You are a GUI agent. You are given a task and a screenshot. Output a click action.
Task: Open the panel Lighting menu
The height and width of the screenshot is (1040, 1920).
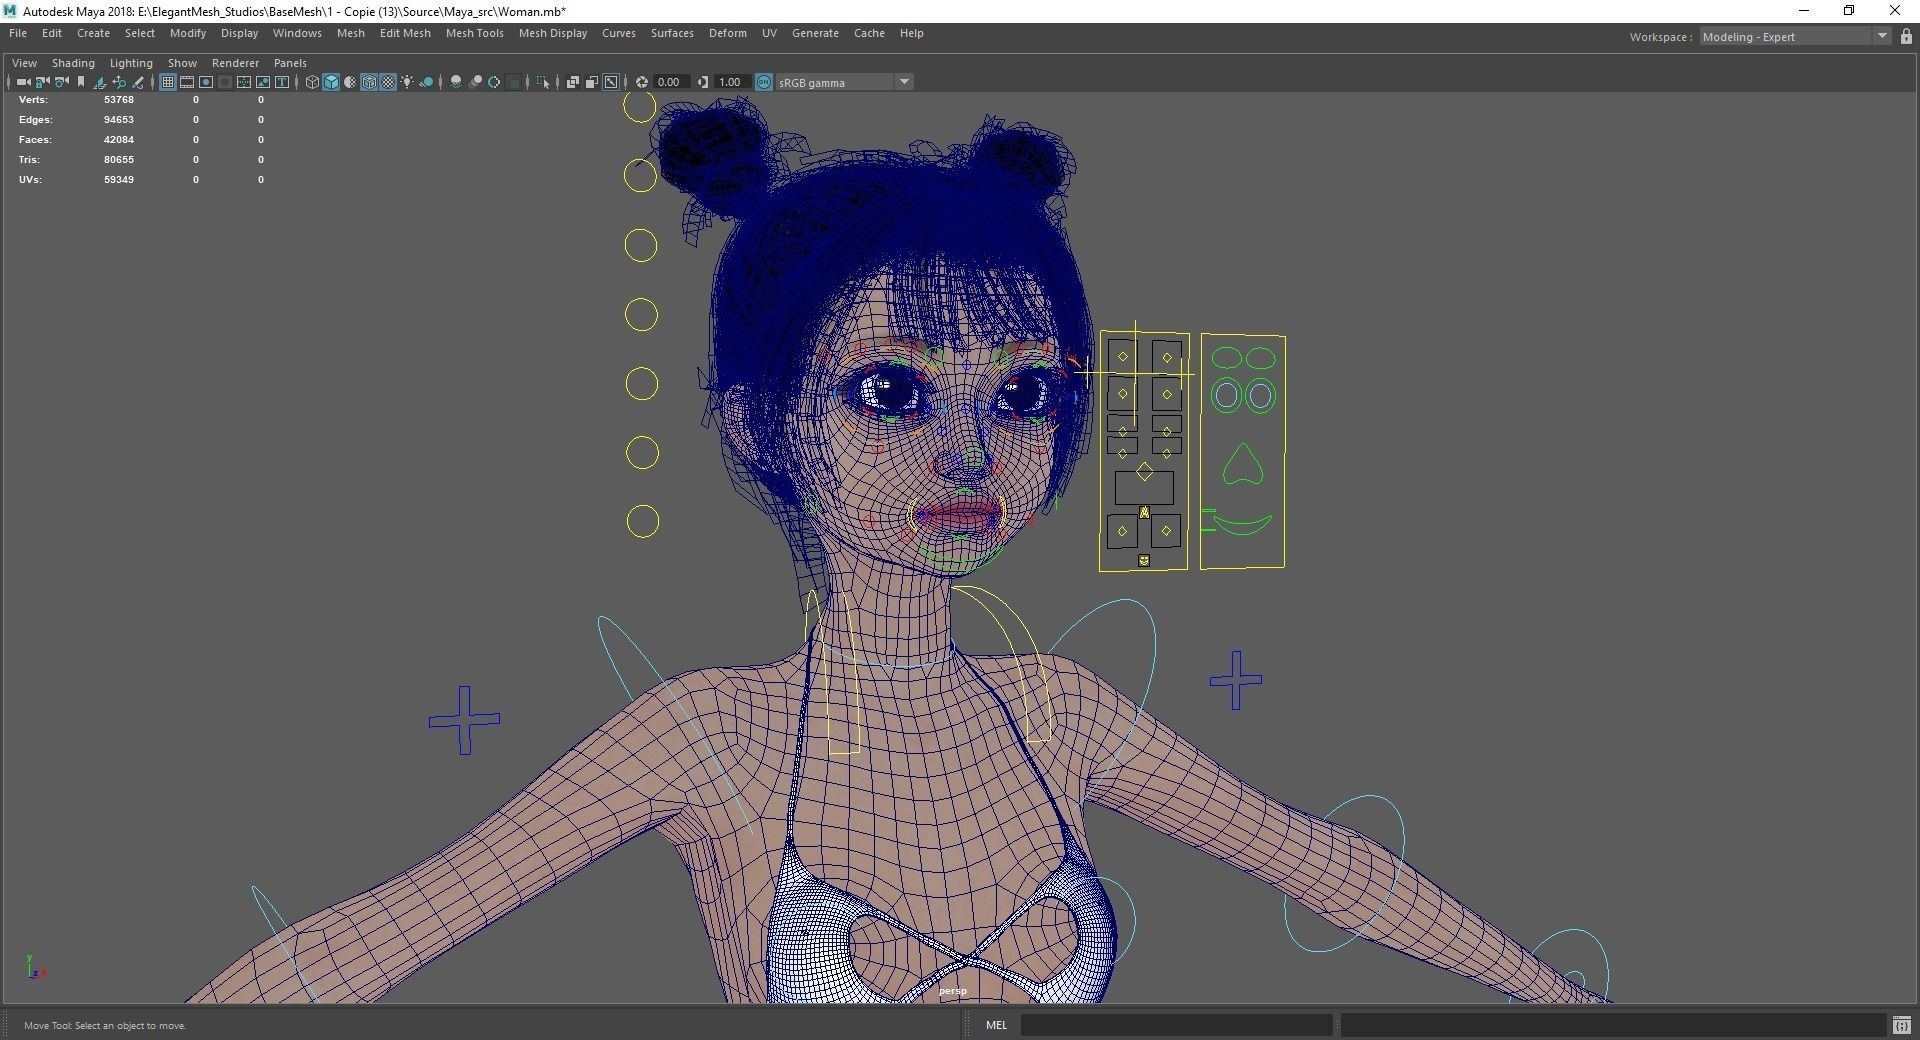pyautogui.click(x=131, y=63)
